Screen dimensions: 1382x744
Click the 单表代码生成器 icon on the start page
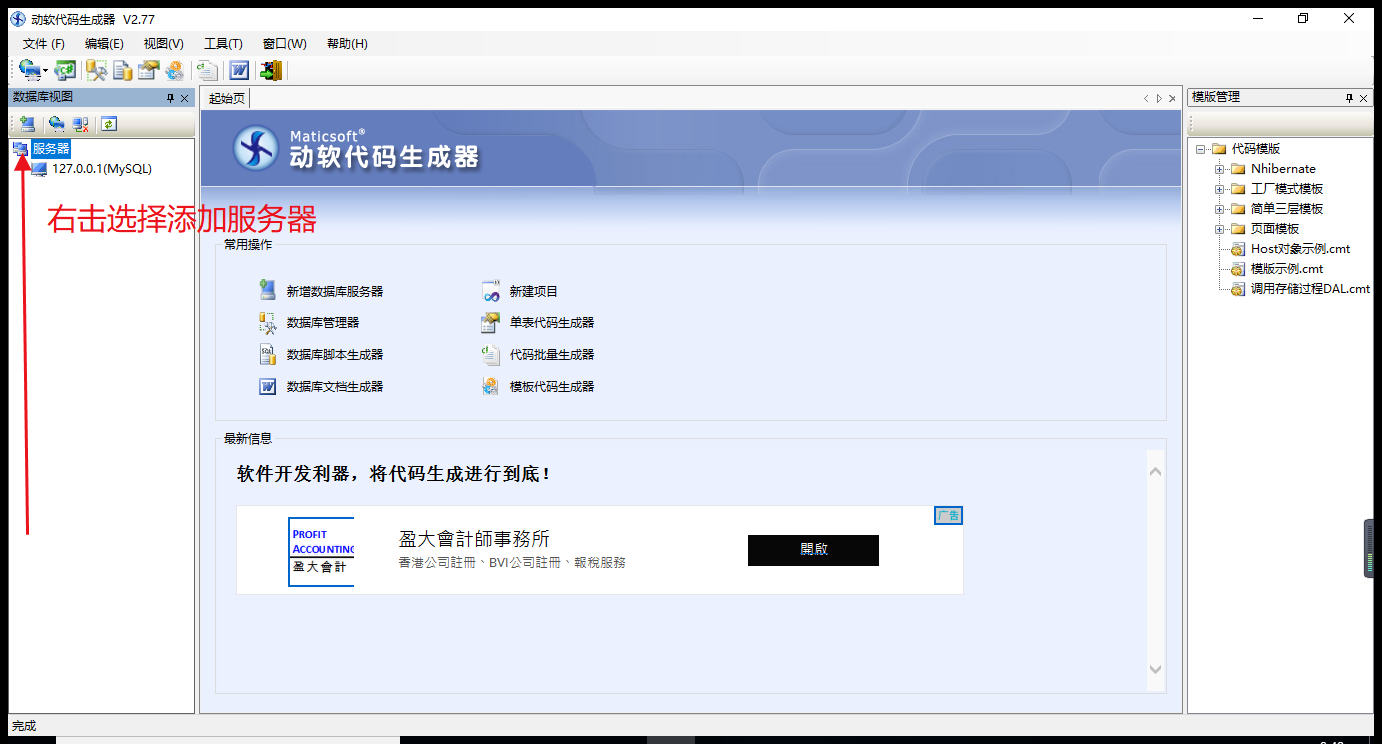[x=489, y=322]
